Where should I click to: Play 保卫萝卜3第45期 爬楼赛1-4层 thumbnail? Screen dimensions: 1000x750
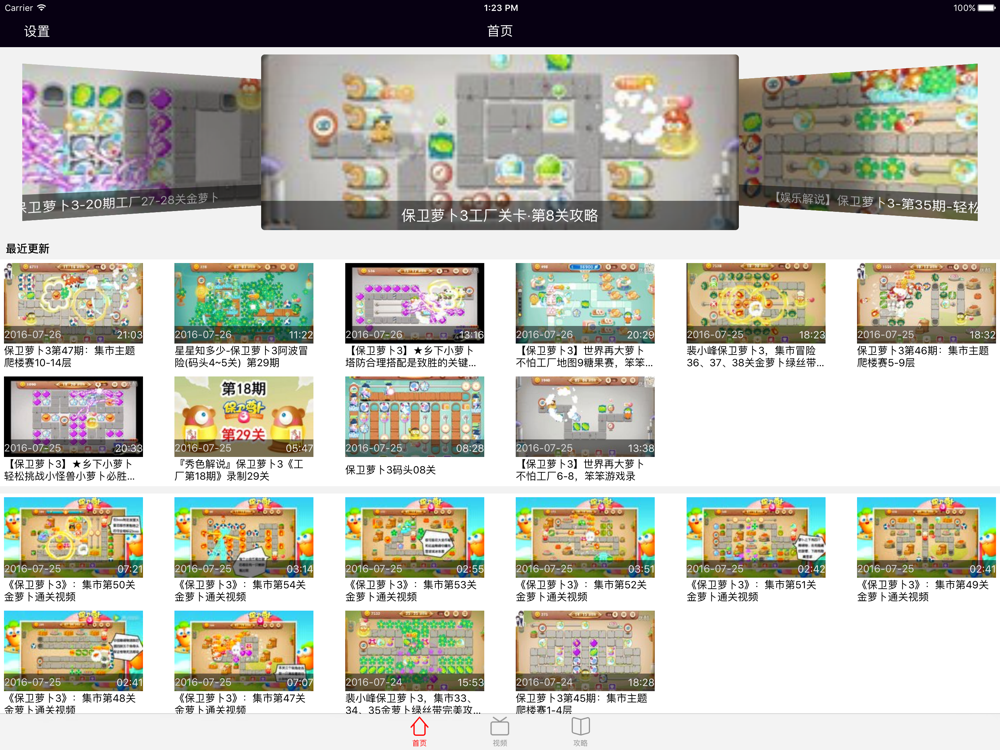pos(585,651)
